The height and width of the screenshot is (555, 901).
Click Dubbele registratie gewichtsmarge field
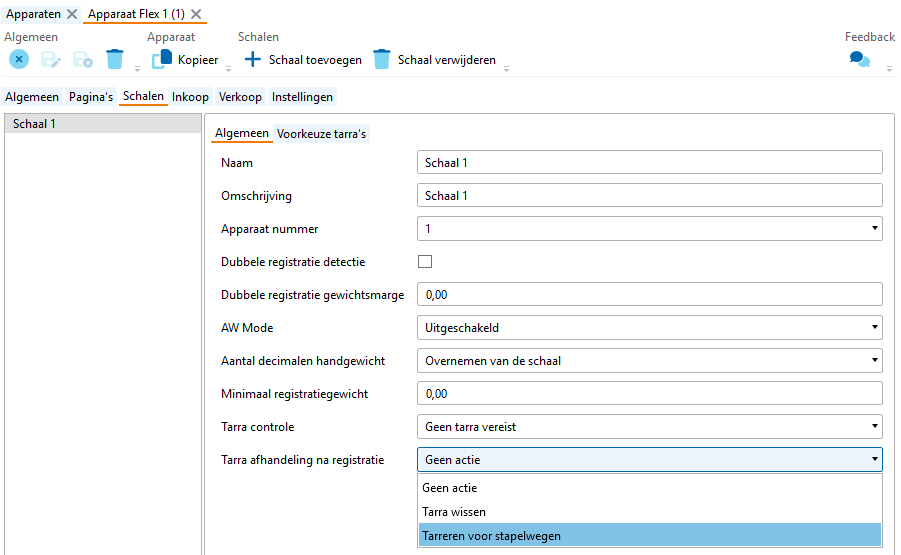tap(650, 294)
